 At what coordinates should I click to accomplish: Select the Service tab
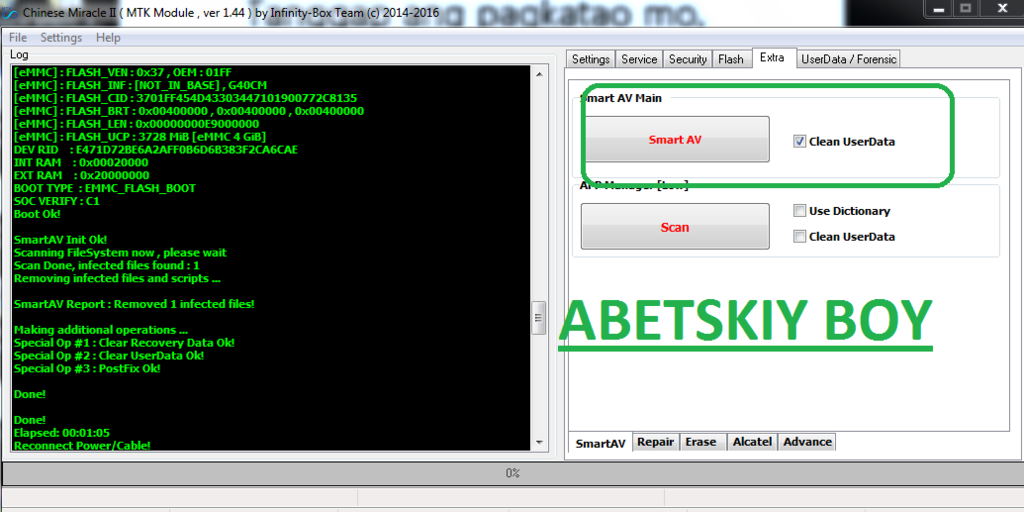point(639,59)
